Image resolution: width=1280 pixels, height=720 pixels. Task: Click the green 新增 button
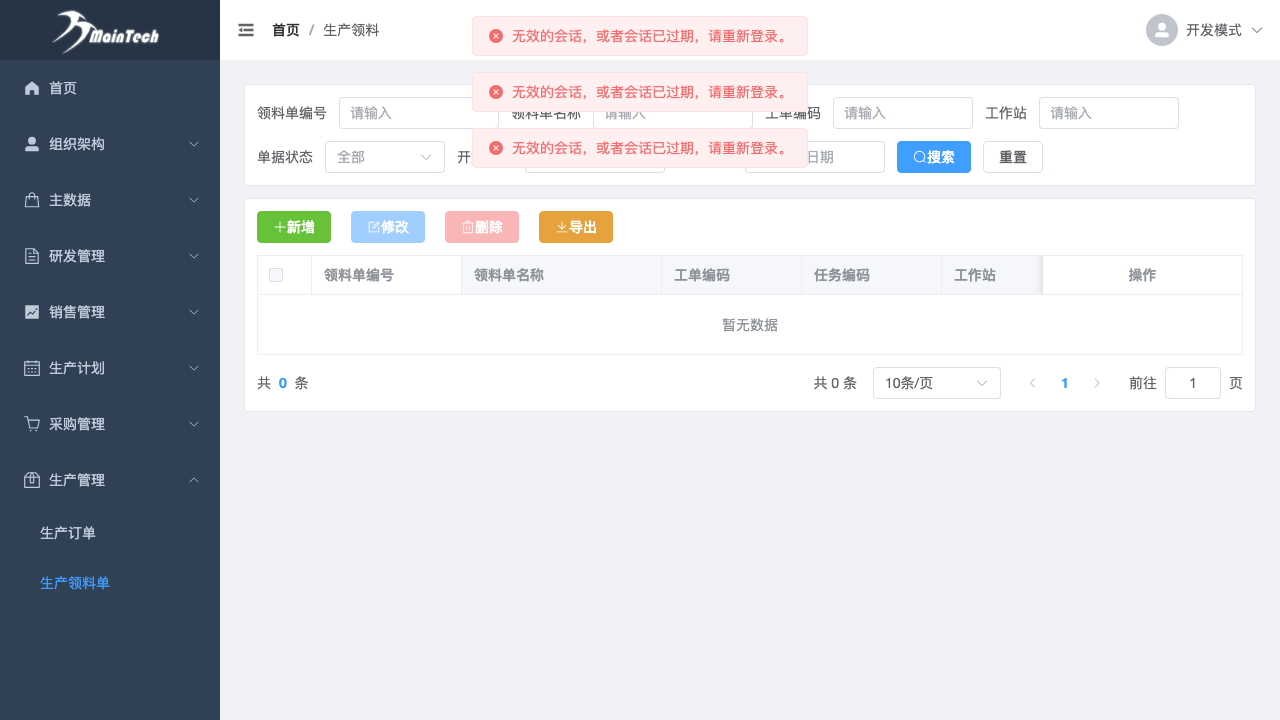coord(293,227)
